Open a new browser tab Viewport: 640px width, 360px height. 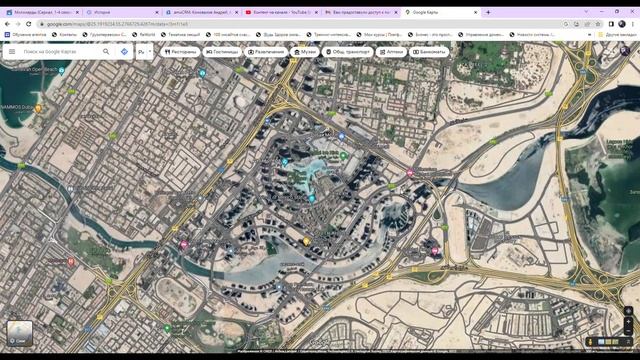point(488,13)
